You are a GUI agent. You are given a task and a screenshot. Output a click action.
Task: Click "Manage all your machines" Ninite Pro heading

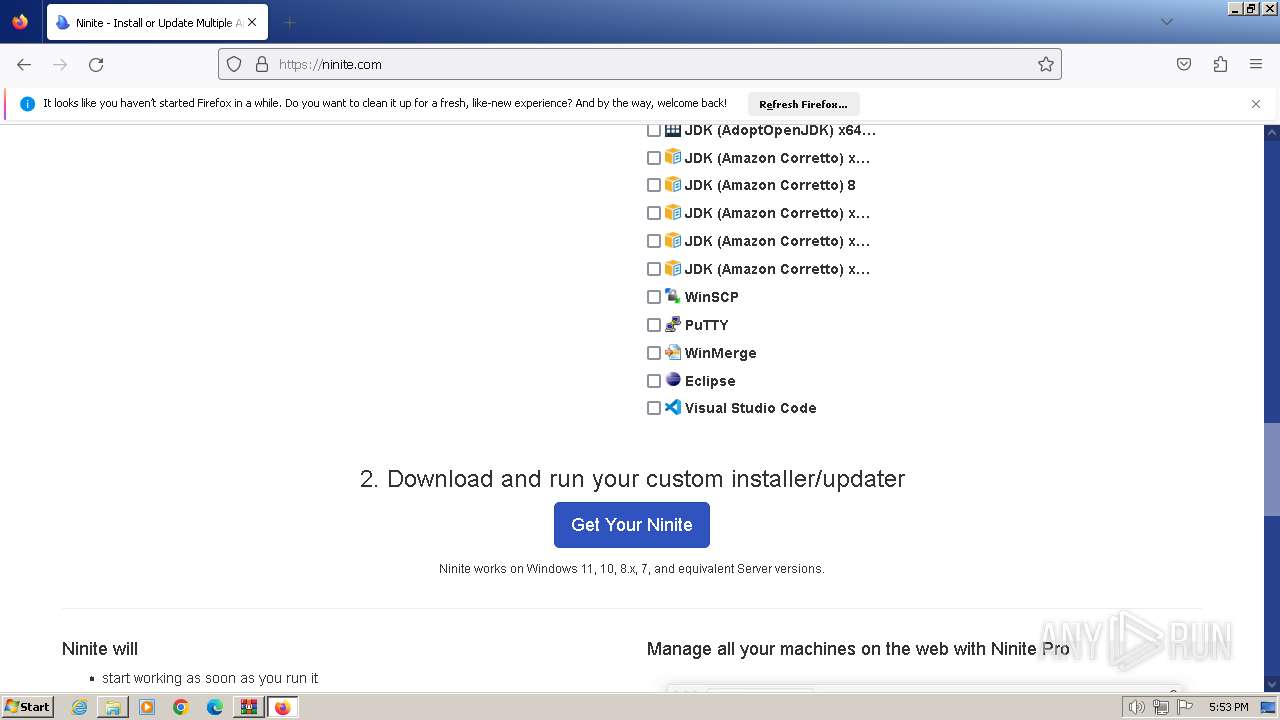click(x=858, y=649)
